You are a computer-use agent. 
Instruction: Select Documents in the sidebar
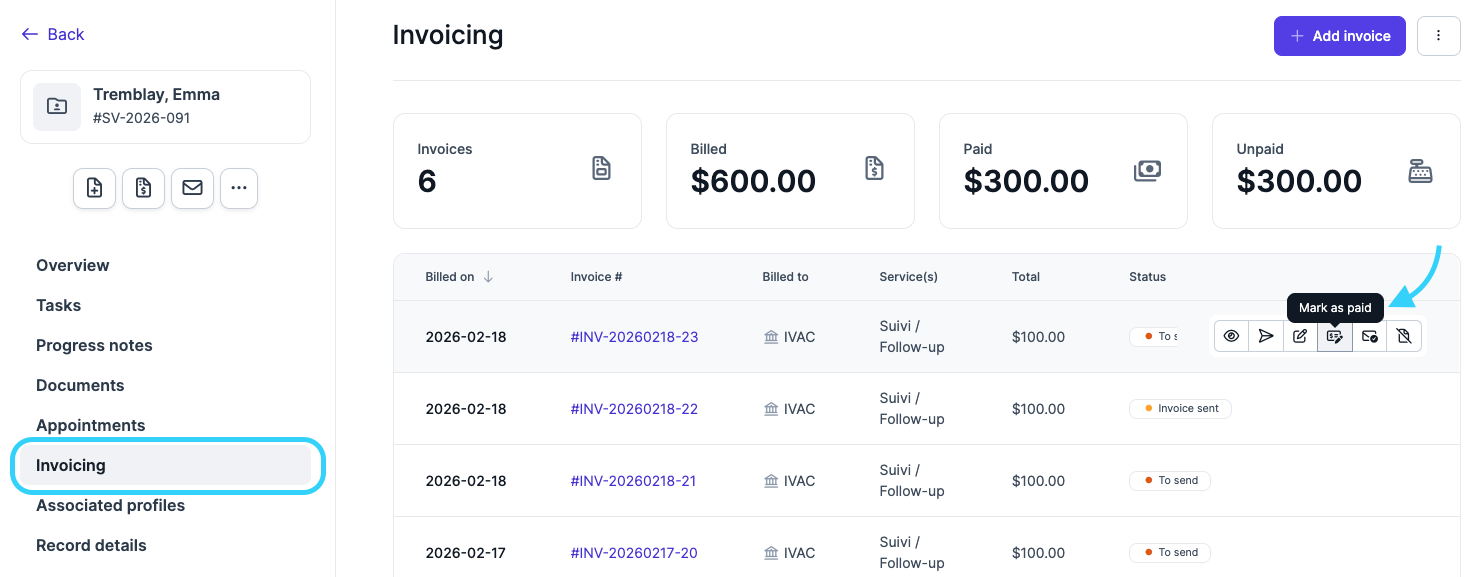pyautogui.click(x=80, y=385)
